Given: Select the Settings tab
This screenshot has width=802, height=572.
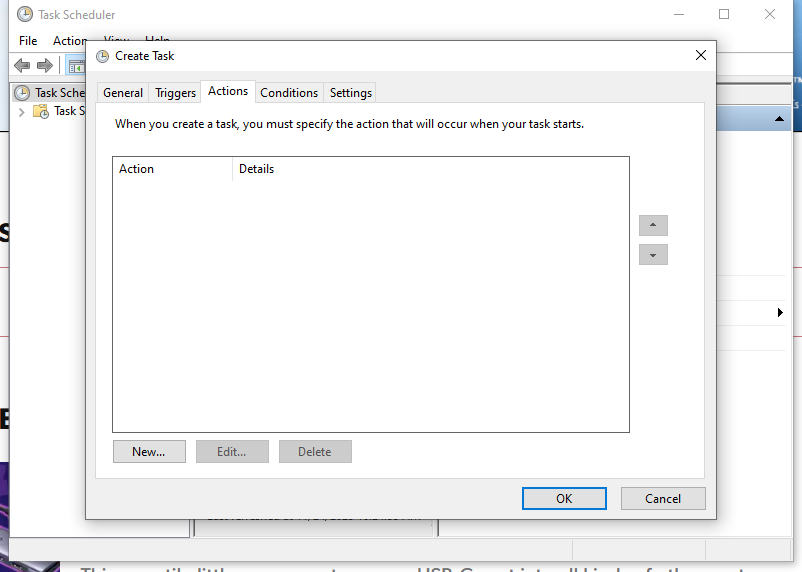Looking at the screenshot, I should click(351, 93).
